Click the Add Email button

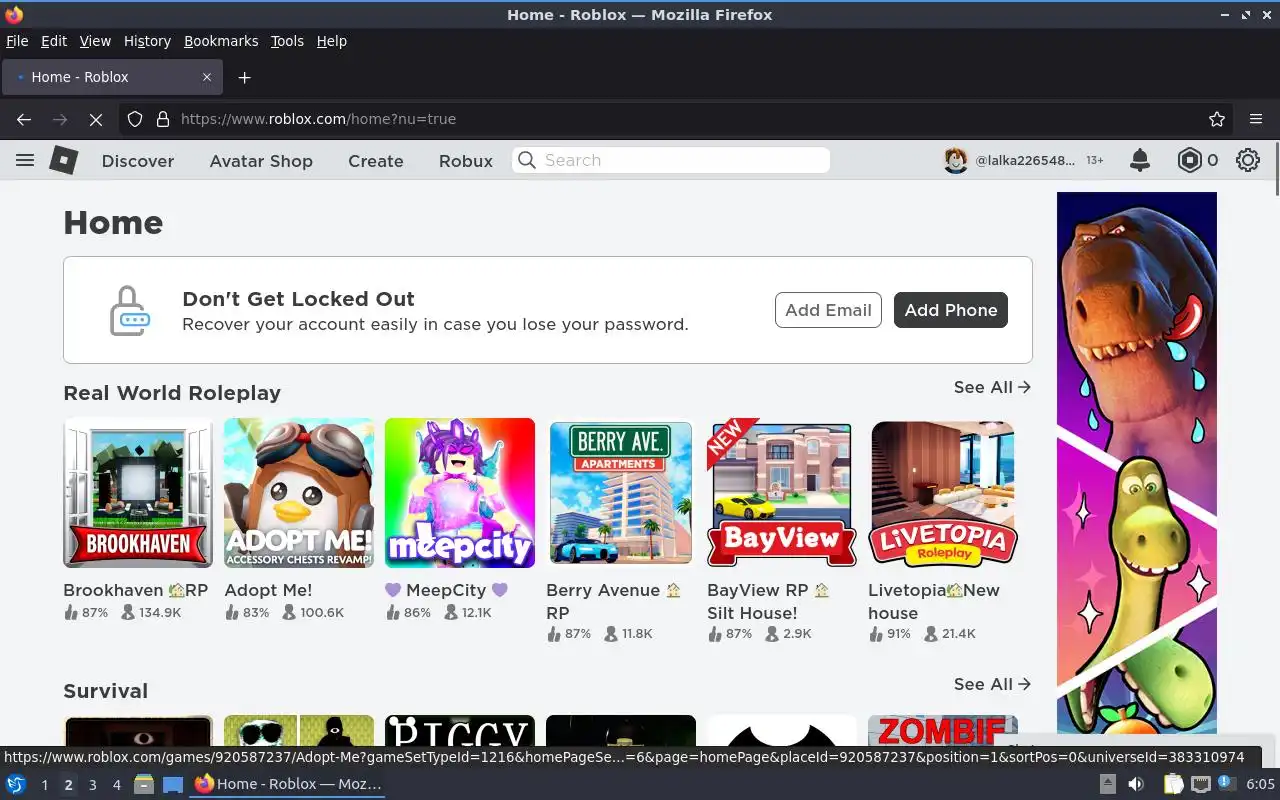pyautogui.click(x=828, y=310)
